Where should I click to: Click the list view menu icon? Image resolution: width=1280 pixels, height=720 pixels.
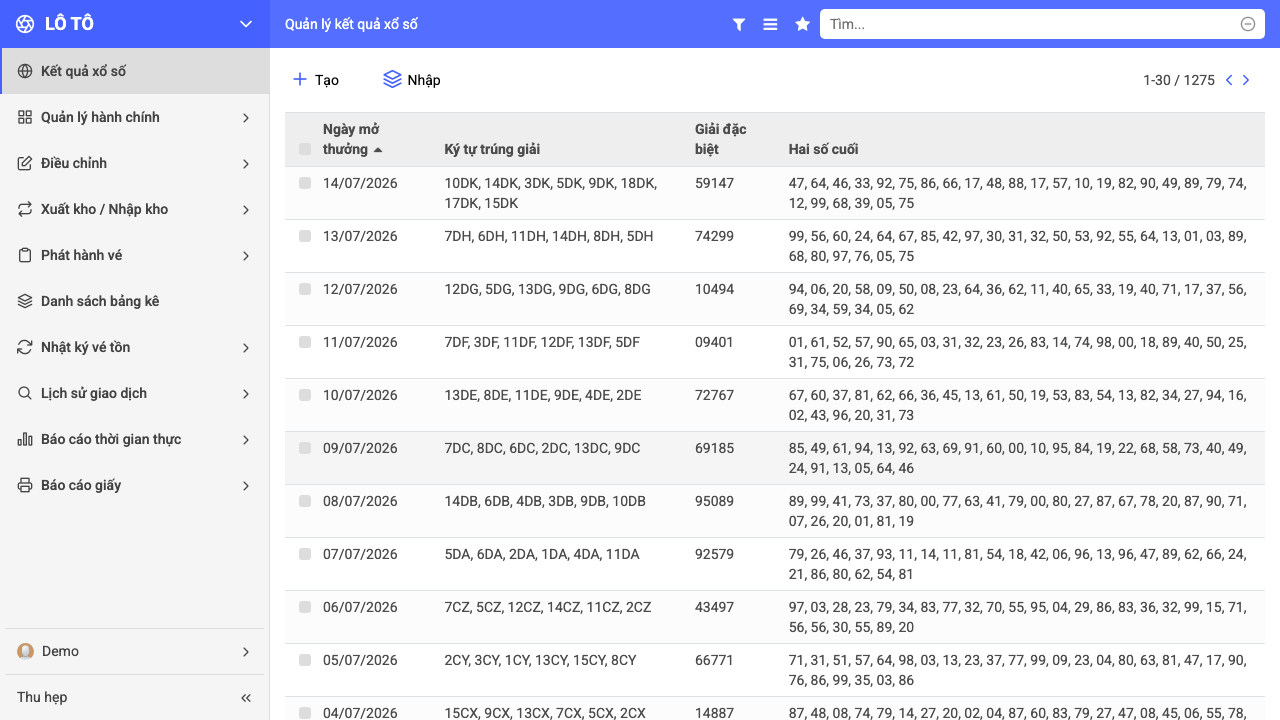pos(770,24)
